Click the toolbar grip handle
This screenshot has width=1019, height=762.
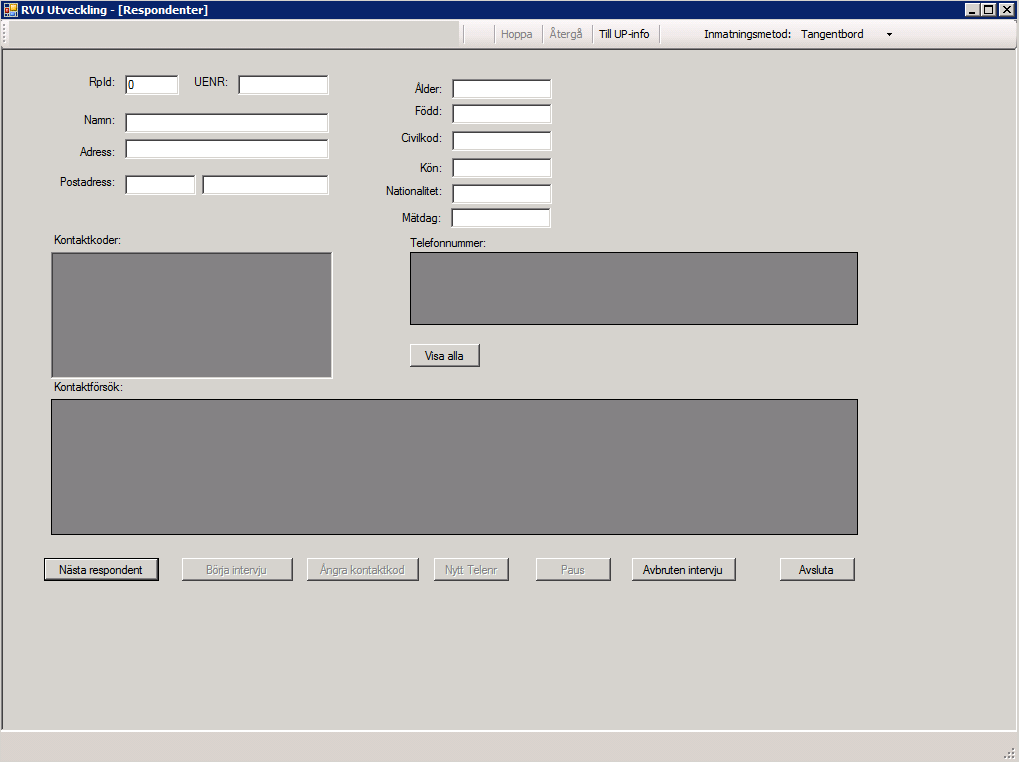coord(5,34)
